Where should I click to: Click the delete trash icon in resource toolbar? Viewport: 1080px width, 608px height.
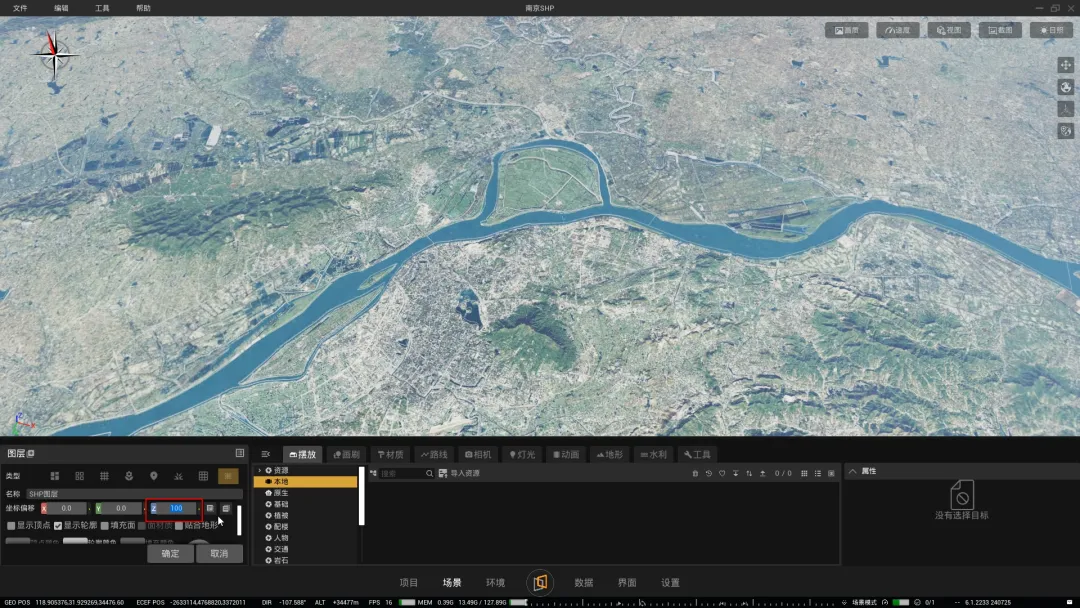click(695, 473)
